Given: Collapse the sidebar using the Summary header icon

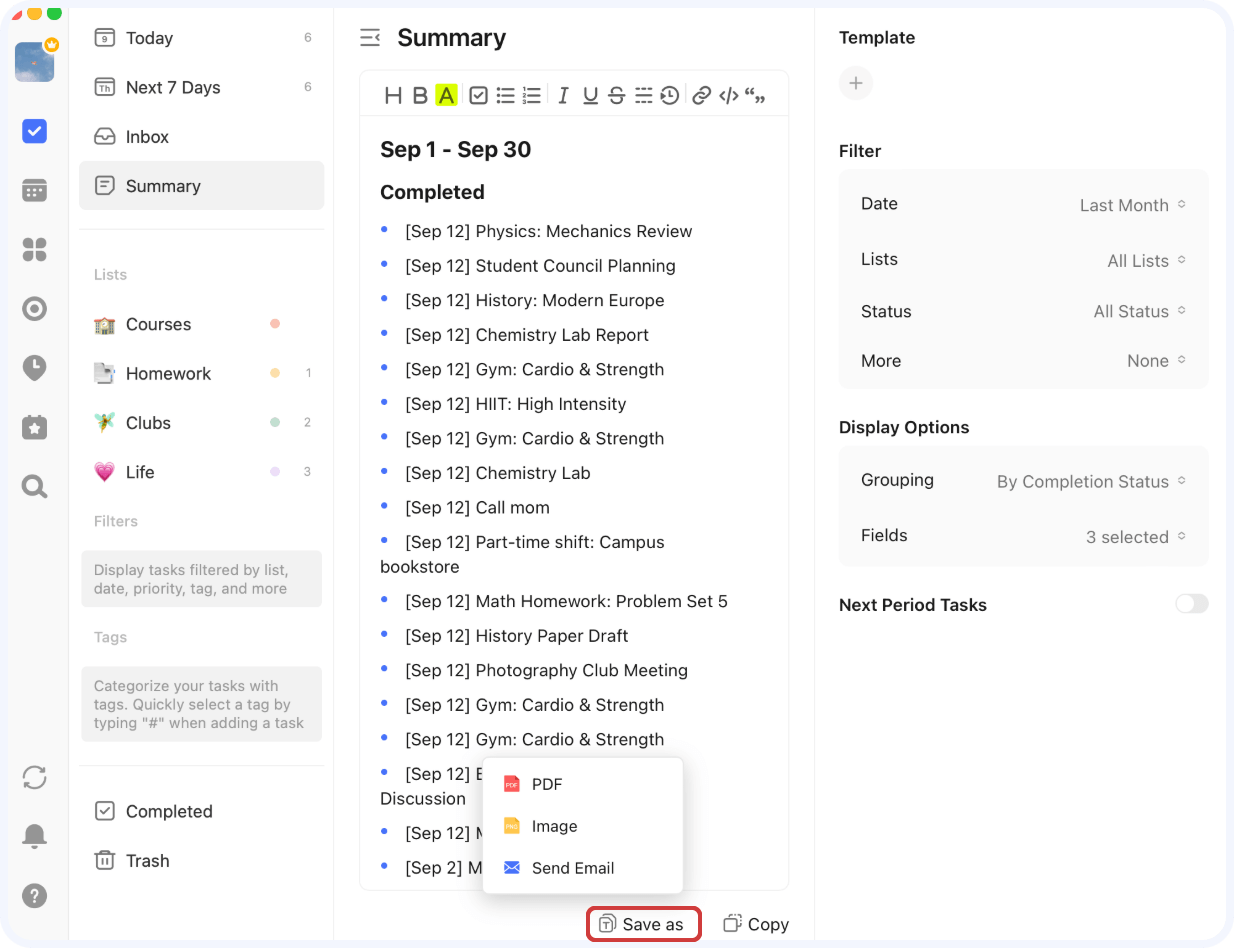Looking at the screenshot, I should coord(370,38).
